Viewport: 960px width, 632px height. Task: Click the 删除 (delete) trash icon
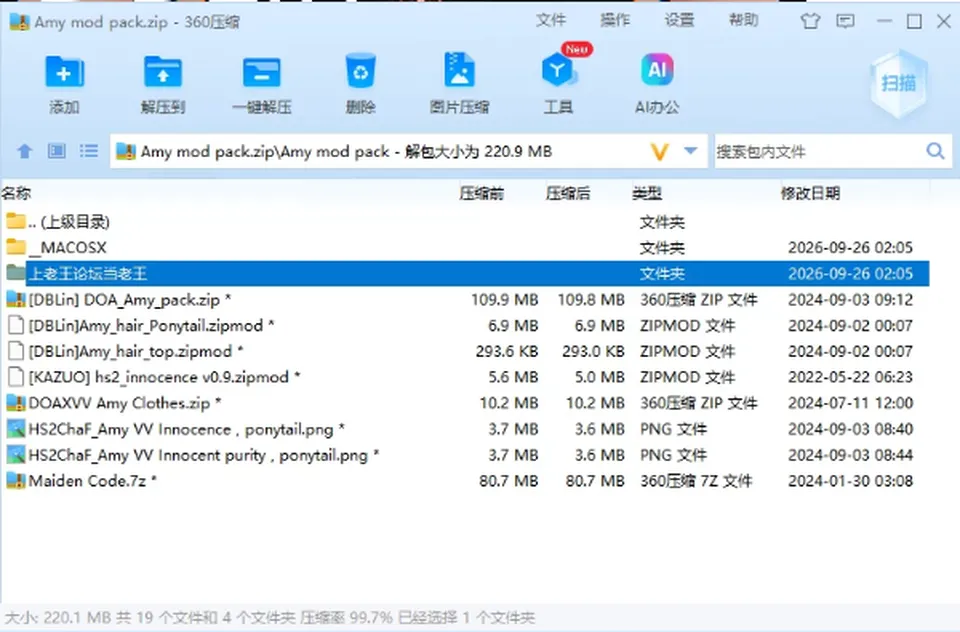[x=360, y=72]
